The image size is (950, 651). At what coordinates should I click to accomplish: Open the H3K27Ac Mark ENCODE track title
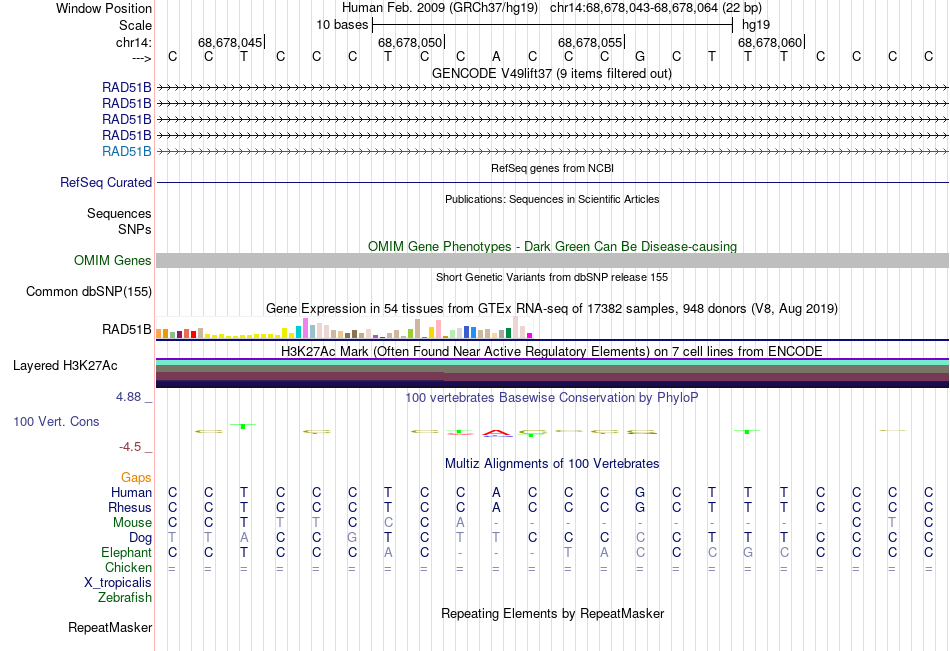tap(552, 352)
